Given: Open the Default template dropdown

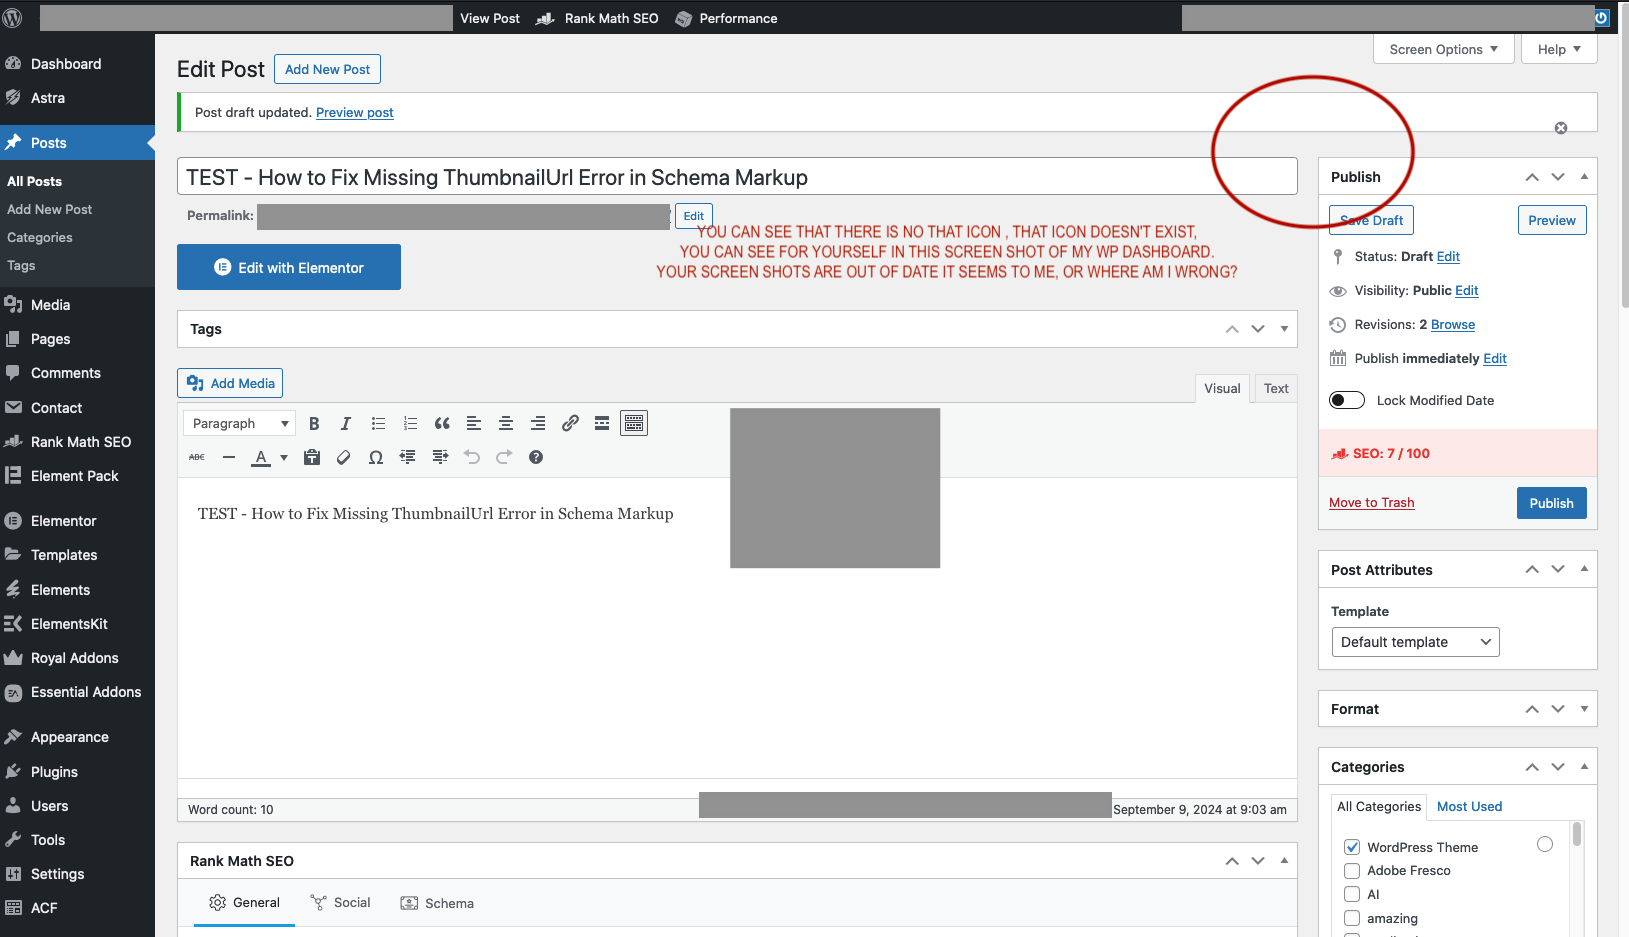Looking at the screenshot, I should pyautogui.click(x=1415, y=642).
